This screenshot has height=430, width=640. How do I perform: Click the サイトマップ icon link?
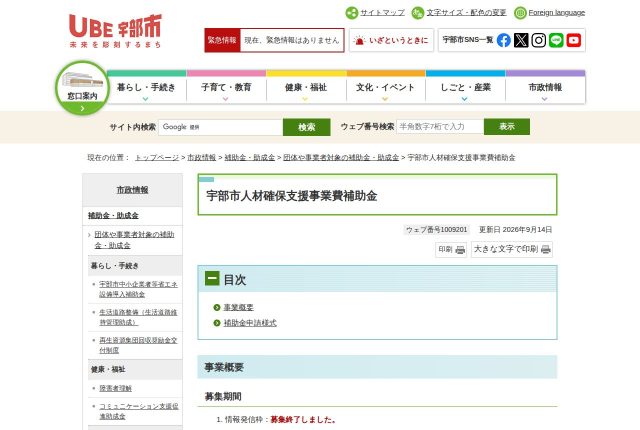tap(375, 13)
